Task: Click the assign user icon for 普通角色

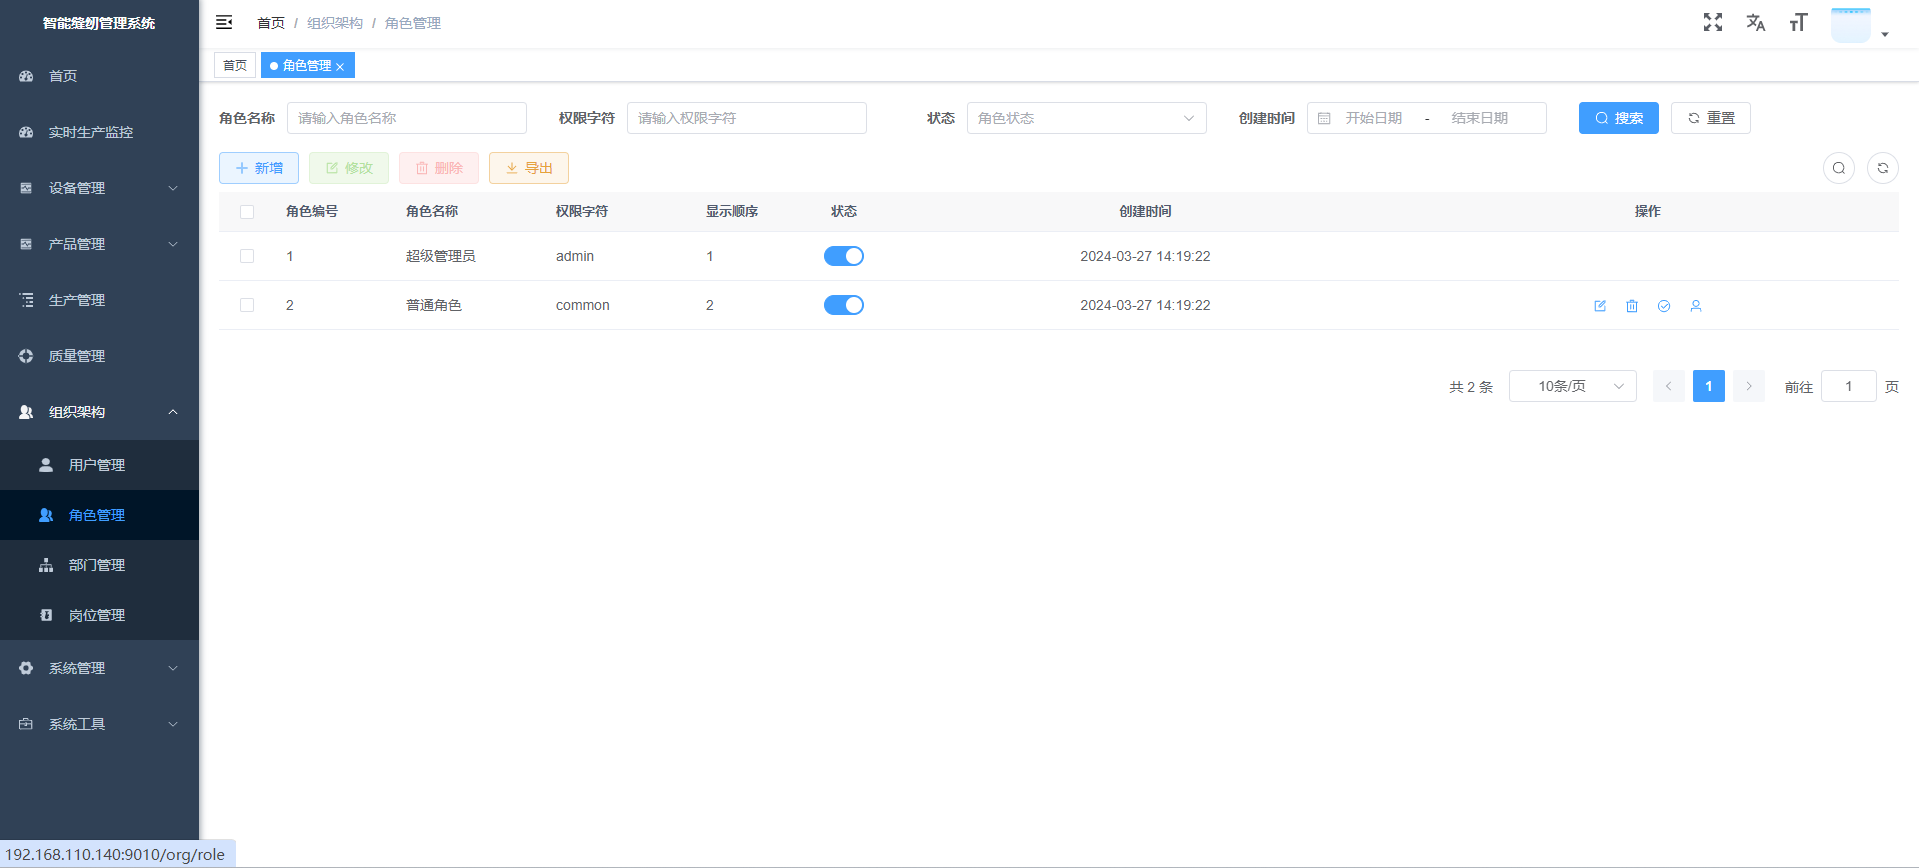Action: point(1696,306)
